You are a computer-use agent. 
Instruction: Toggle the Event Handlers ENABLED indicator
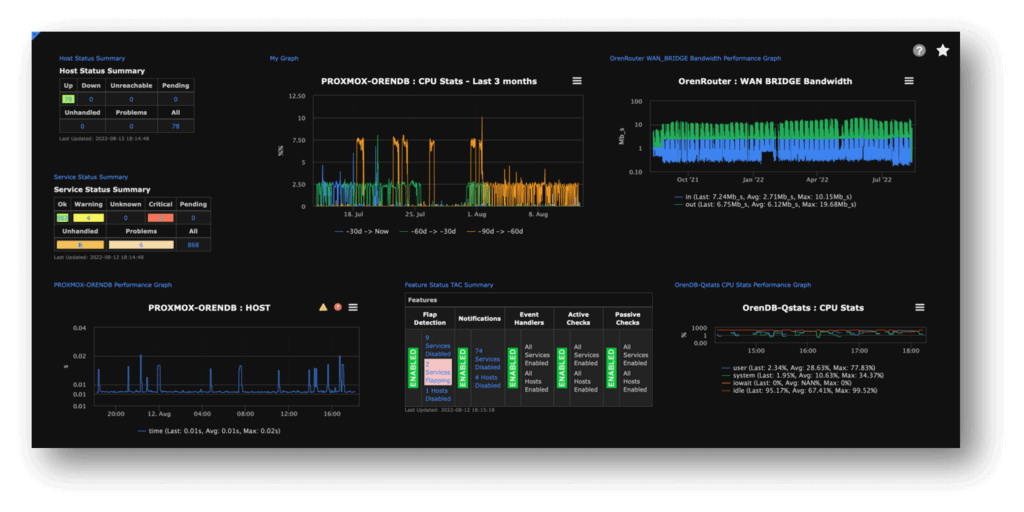[512, 368]
